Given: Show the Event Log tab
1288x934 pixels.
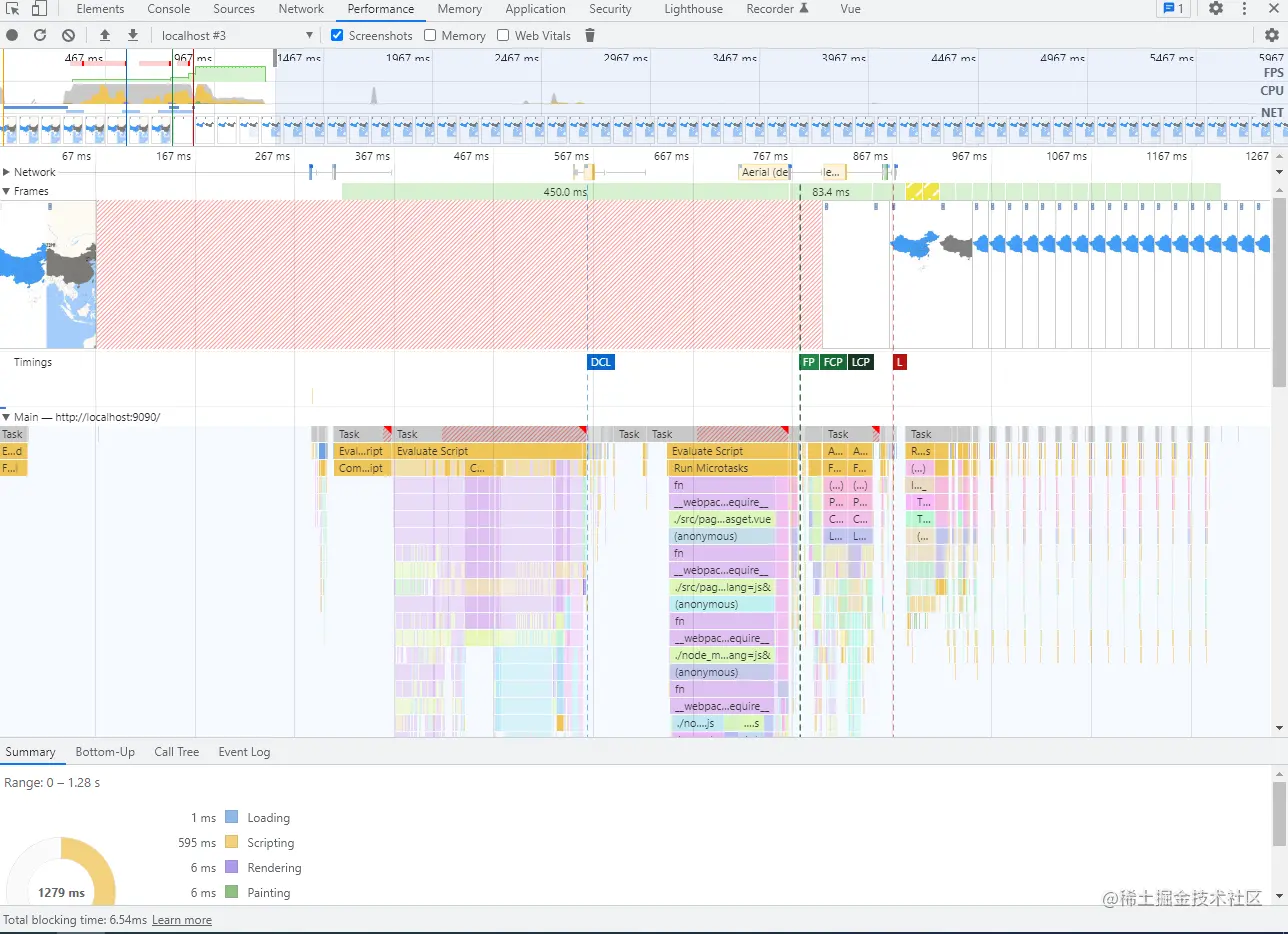Looking at the screenshot, I should [244, 752].
